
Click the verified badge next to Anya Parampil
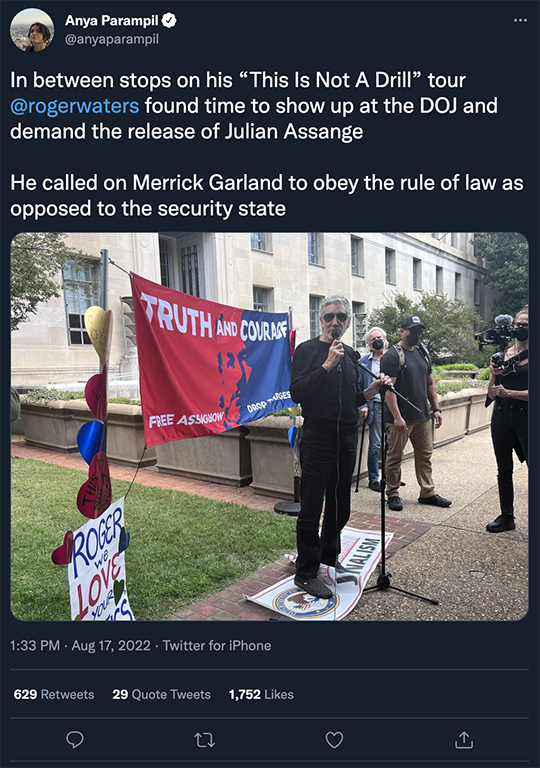click(x=169, y=21)
